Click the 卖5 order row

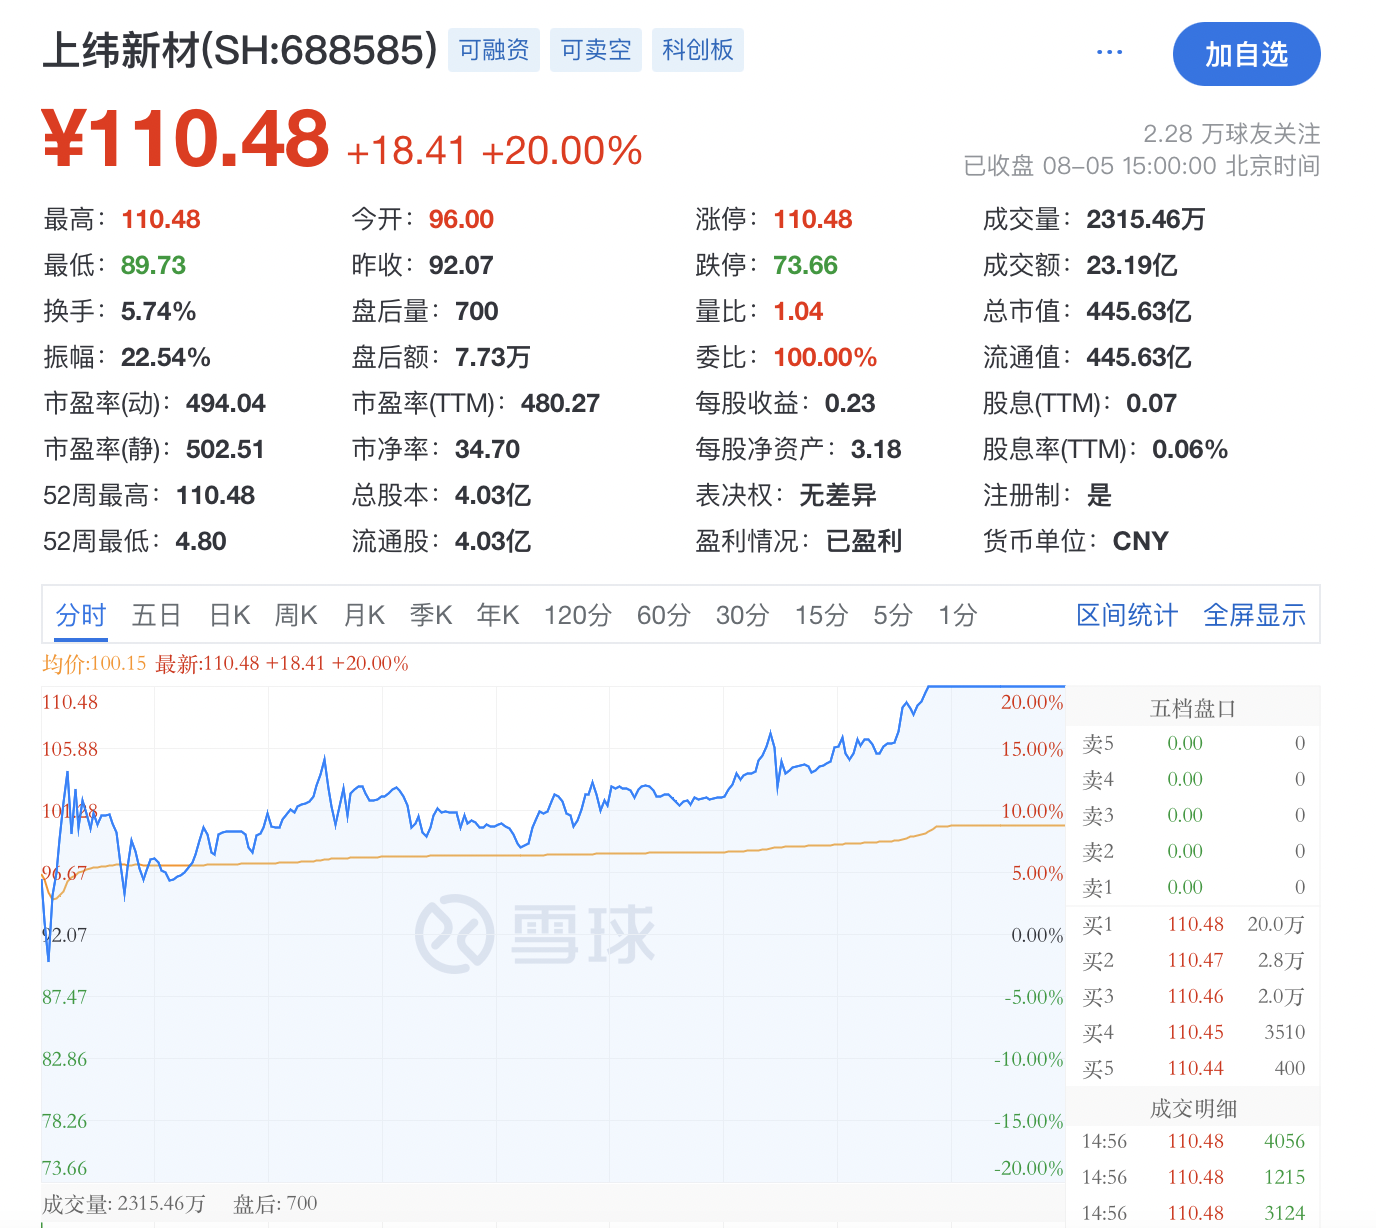1193,743
